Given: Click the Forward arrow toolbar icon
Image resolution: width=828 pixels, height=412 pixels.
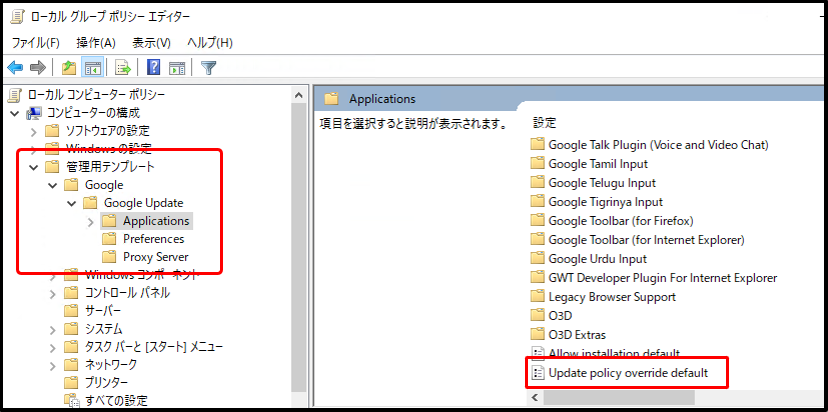Looking at the screenshot, I should (38, 67).
